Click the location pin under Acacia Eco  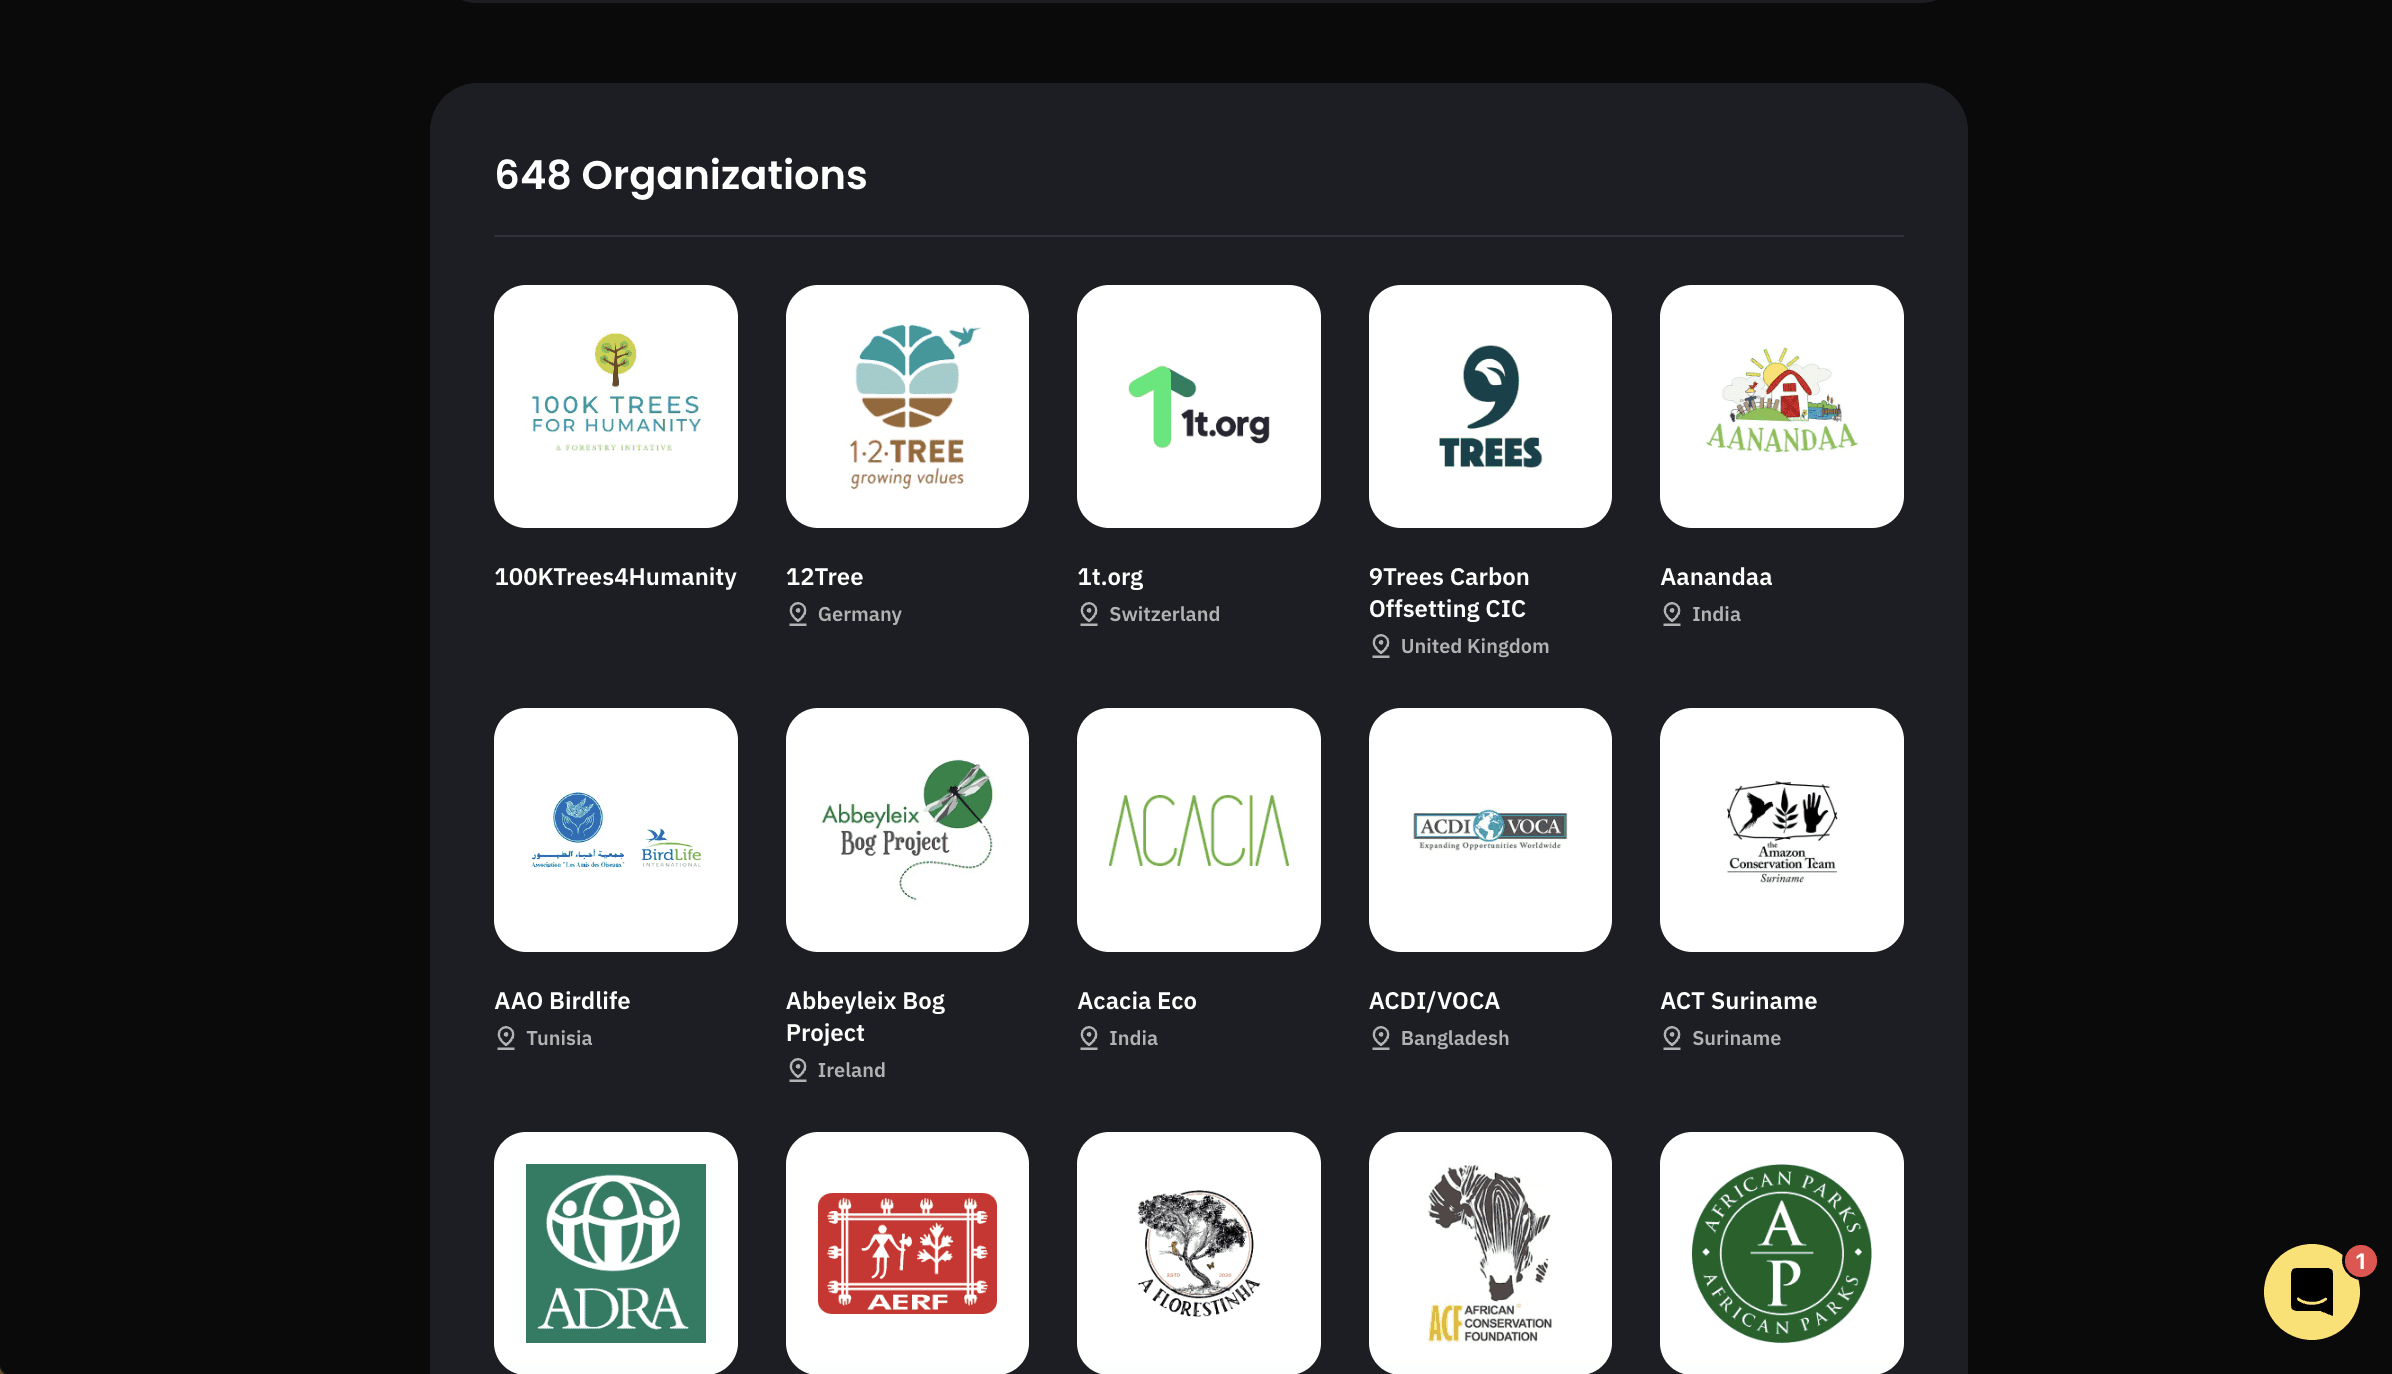[x=1089, y=1038]
